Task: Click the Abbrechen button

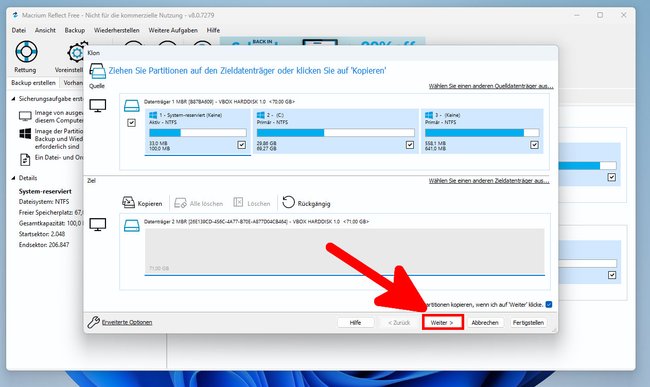Action: click(x=485, y=322)
